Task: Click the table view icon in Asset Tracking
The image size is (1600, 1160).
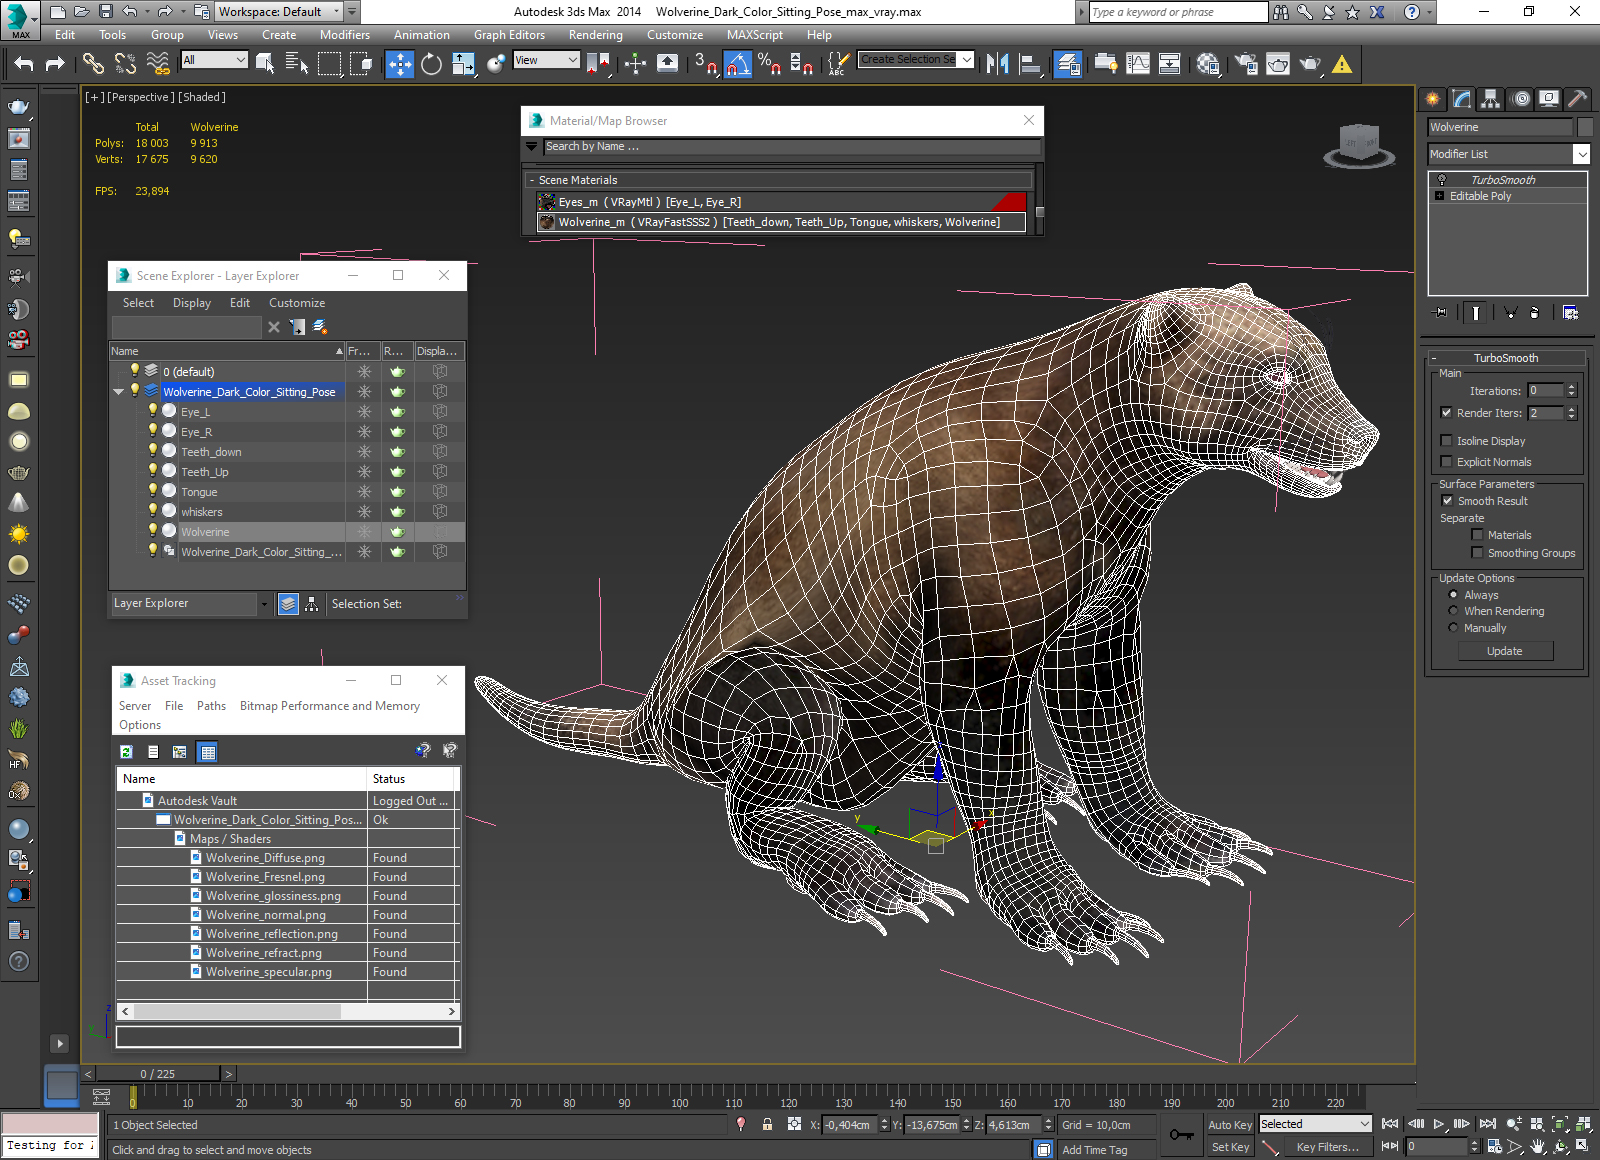Action: [x=207, y=752]
